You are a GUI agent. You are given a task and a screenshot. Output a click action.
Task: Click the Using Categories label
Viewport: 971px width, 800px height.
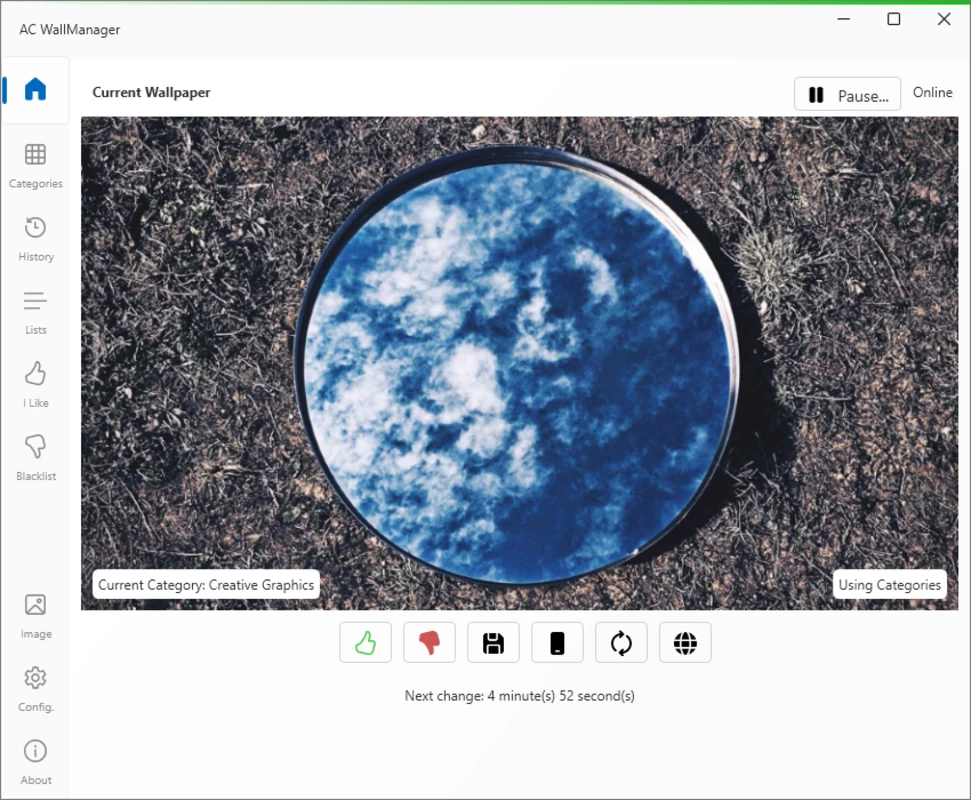click(889, 585)
